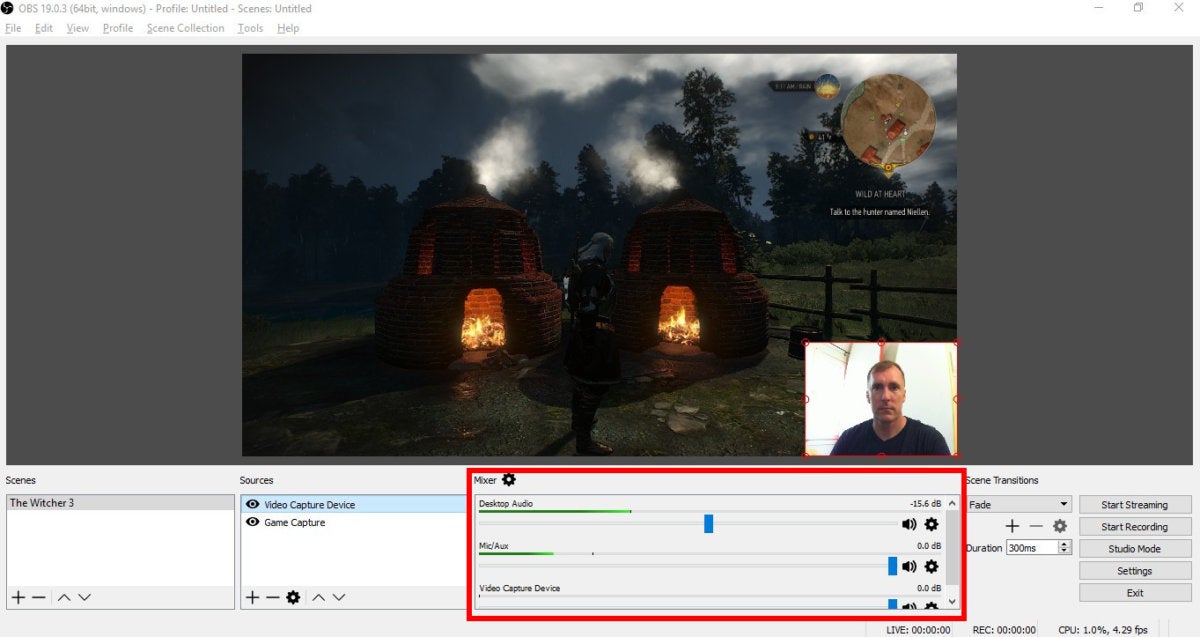
Task: Click Start Streaming
Action: (x=1136, y=505)
